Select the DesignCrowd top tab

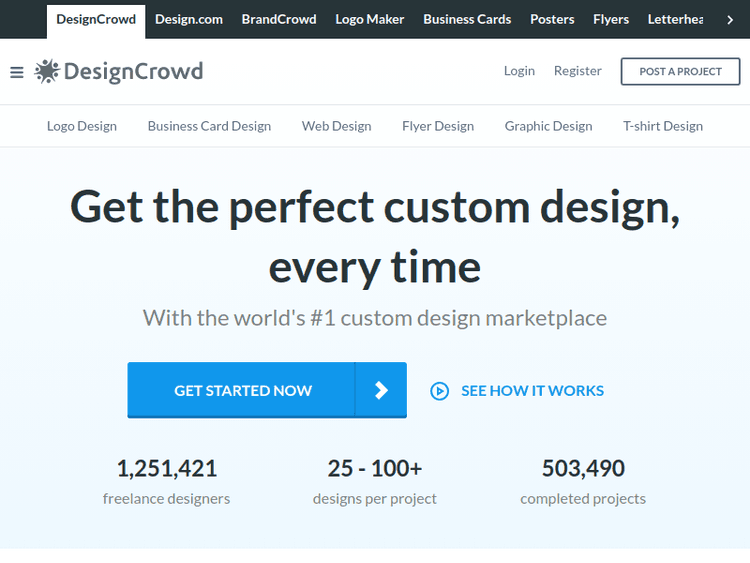tap(96, 20)
